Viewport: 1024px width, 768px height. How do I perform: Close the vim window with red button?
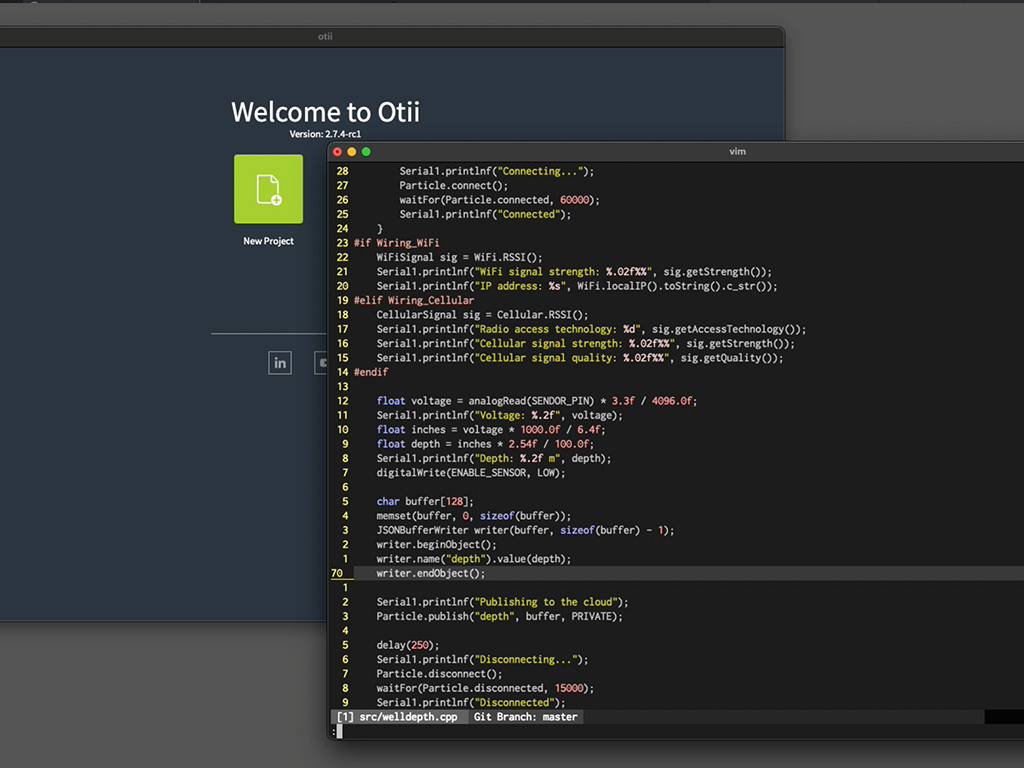point(338,152)
